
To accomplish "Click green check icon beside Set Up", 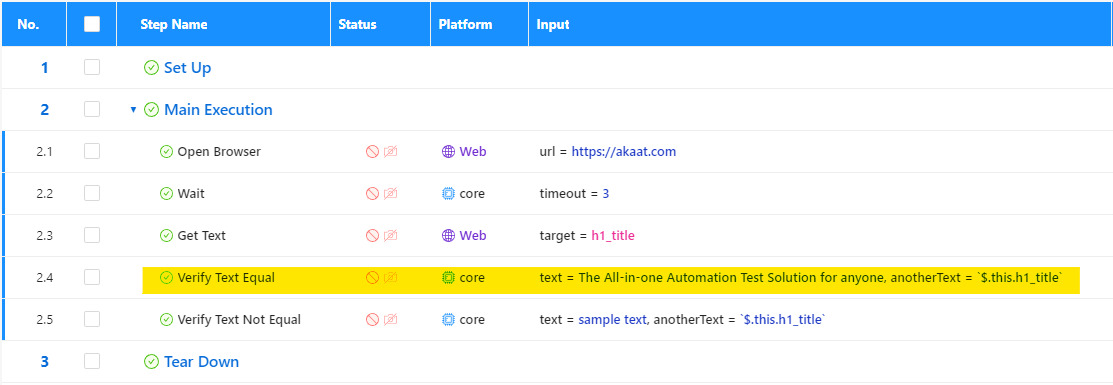I will 151,67.
